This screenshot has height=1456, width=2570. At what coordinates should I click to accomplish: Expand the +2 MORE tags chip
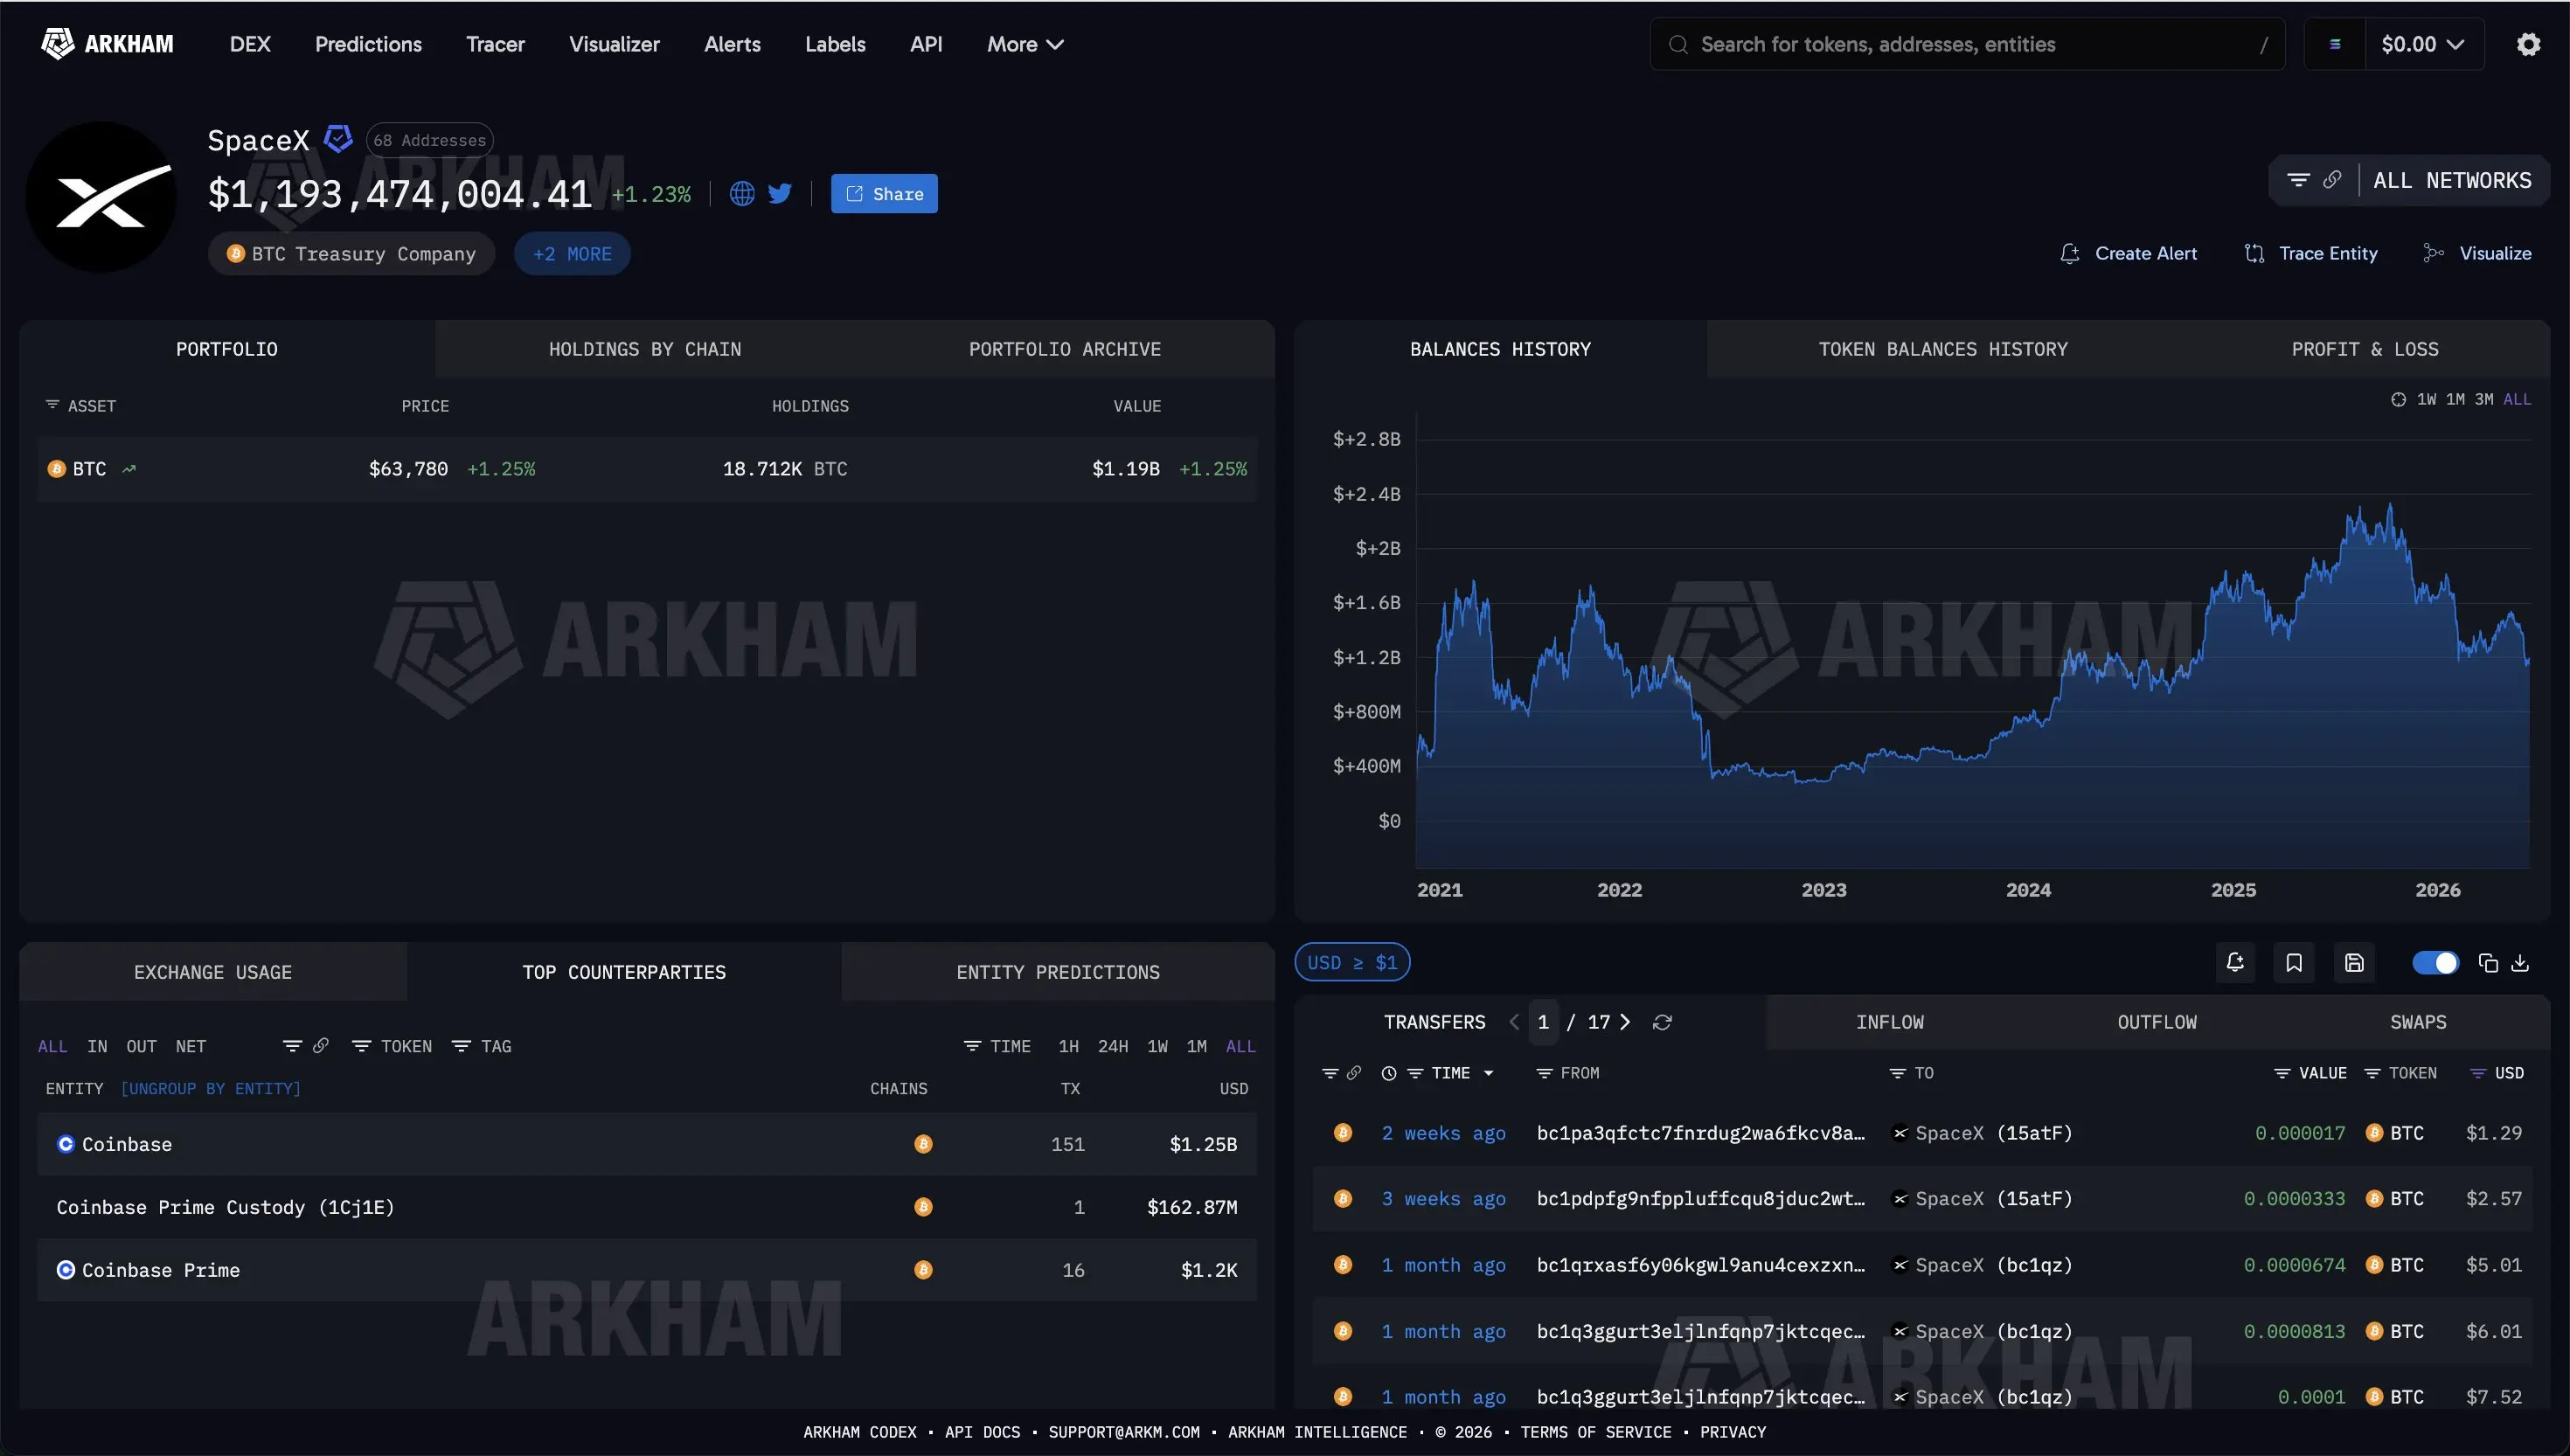point(572,254)
